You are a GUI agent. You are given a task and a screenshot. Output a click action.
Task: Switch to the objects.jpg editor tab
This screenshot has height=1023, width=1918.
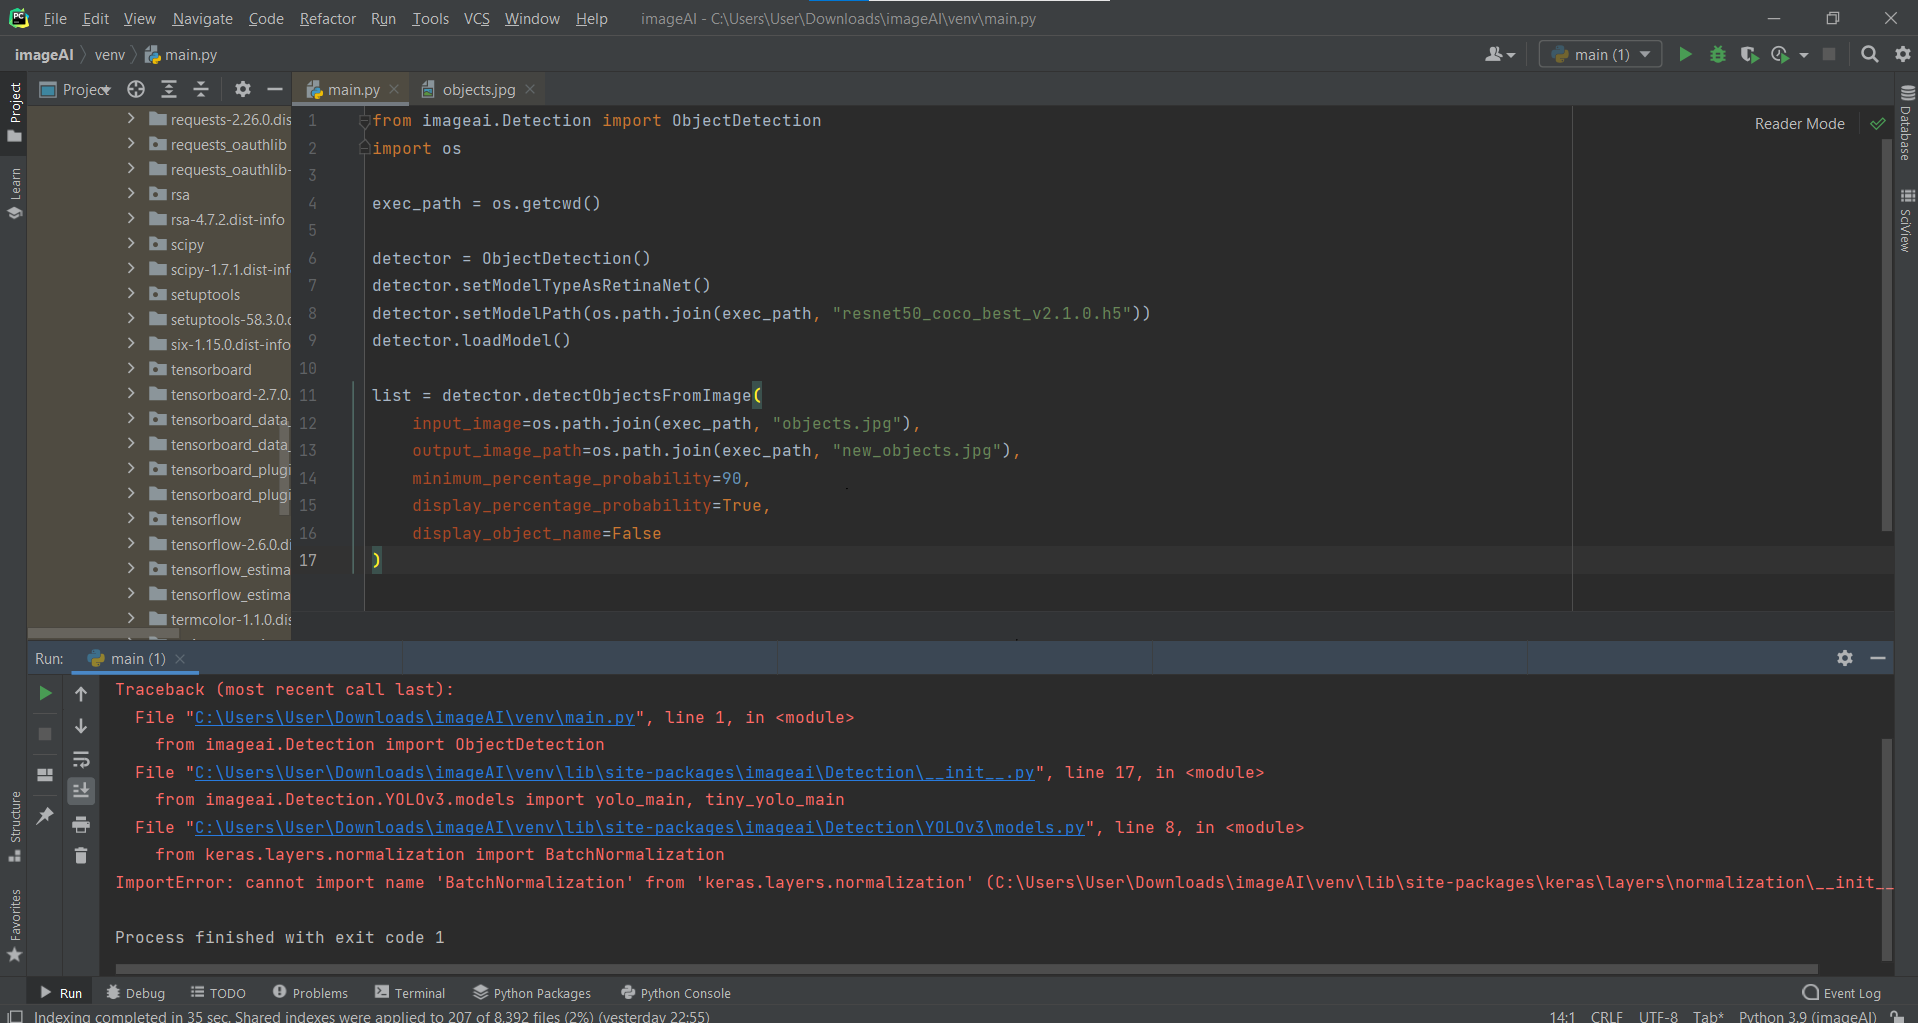click(x=479, y=89)
